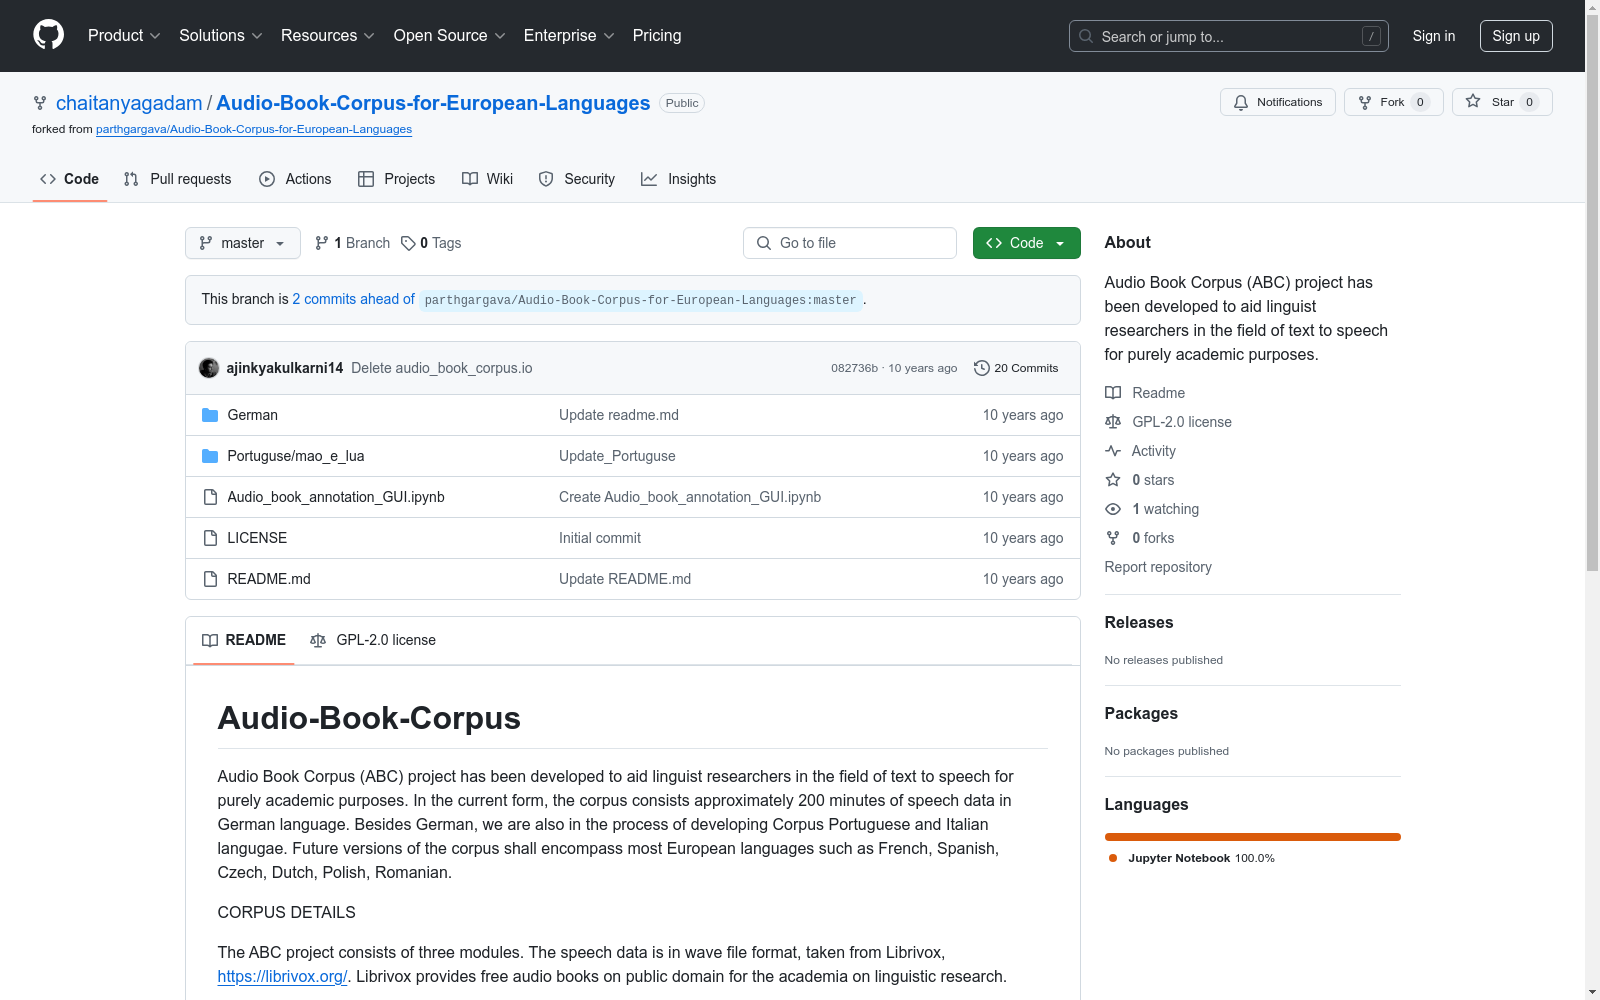
Task: Switch to the Actions tab
Action: tap(295, 179)
